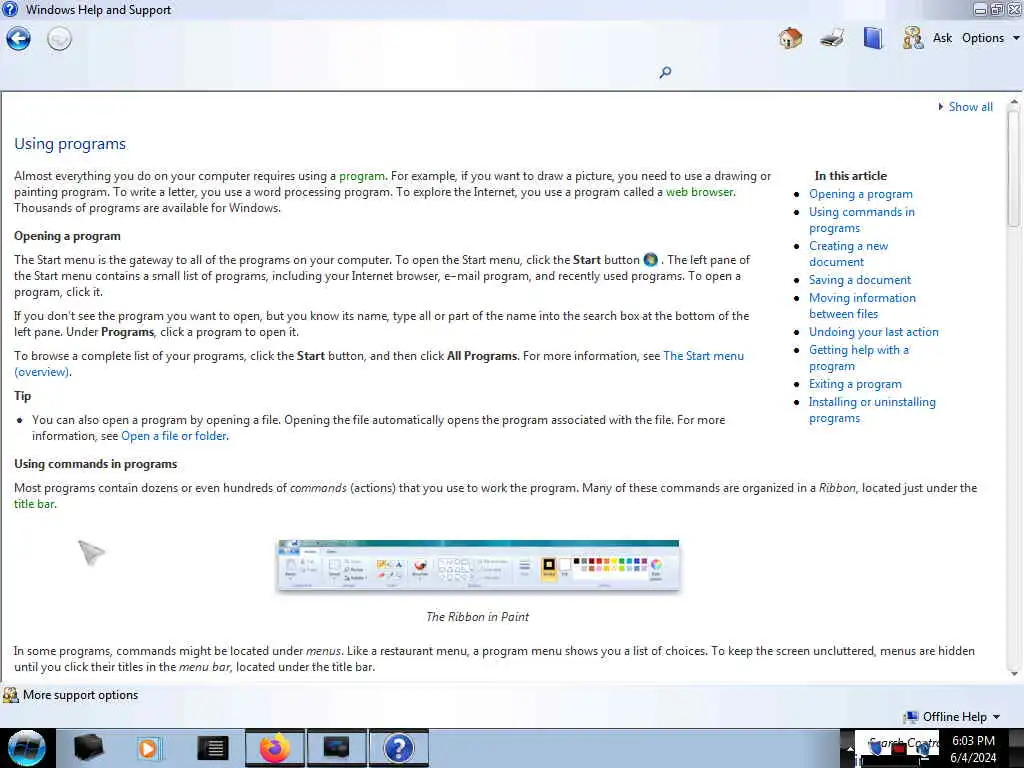Open the Windows Start button

(x=26, y=748)
